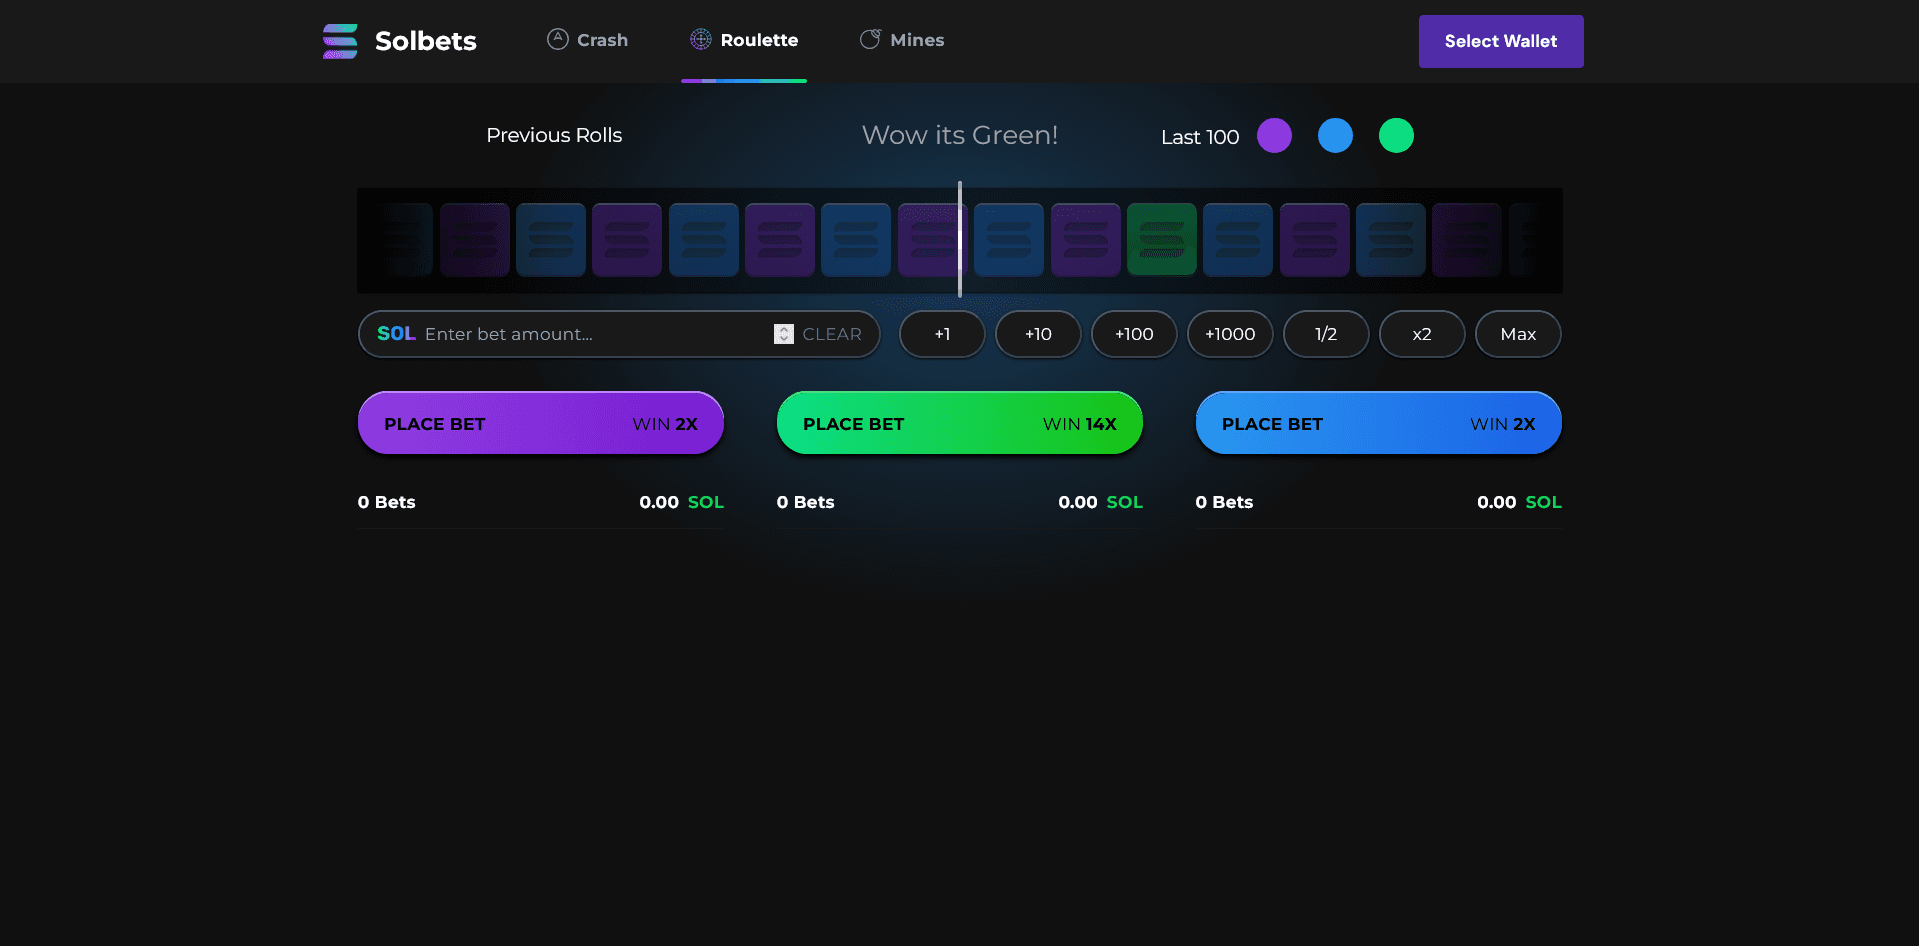Viewport: 1919px width, 946px height.
Task: Place bet on blue Win 2X
Action: tap(1379, 423)
